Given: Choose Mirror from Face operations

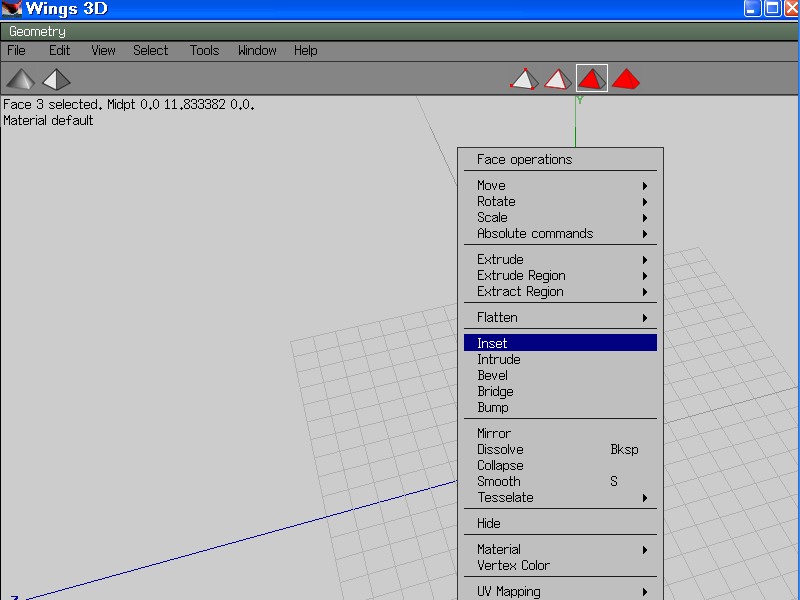Looking at the screenshot, I should tap(560, 434).
